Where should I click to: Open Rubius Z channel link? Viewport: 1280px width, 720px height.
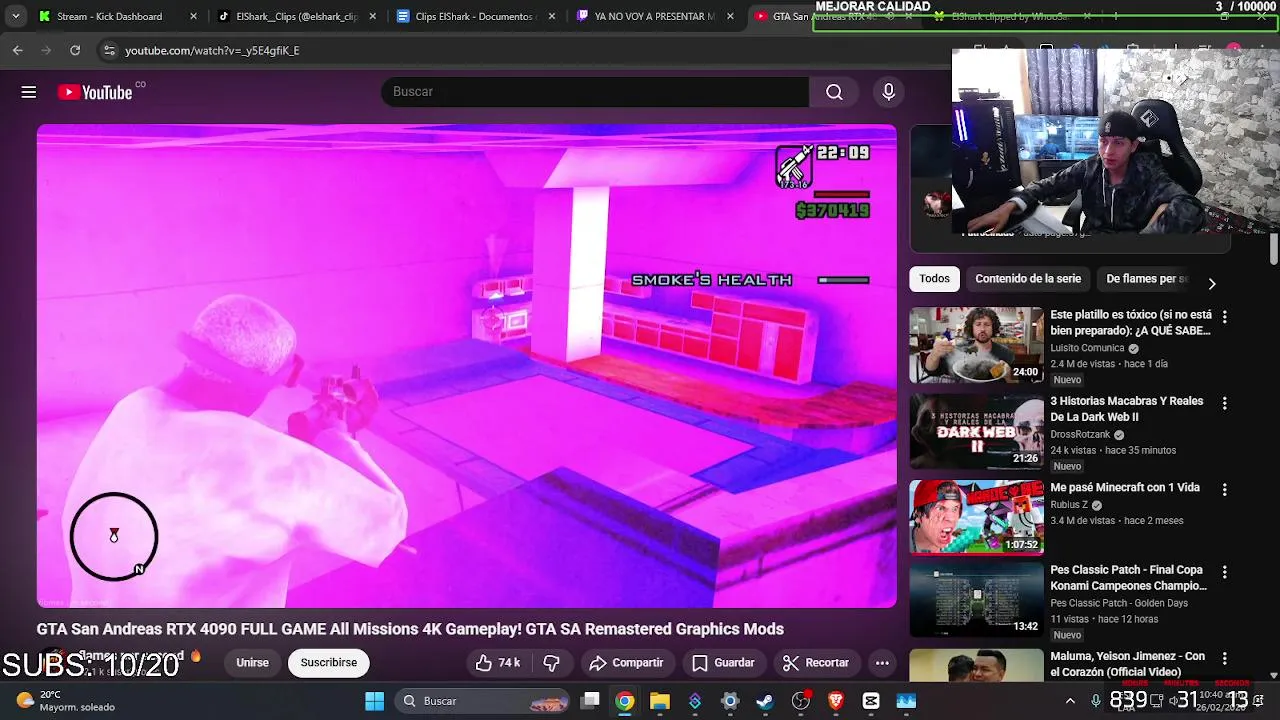(1069, 505)
